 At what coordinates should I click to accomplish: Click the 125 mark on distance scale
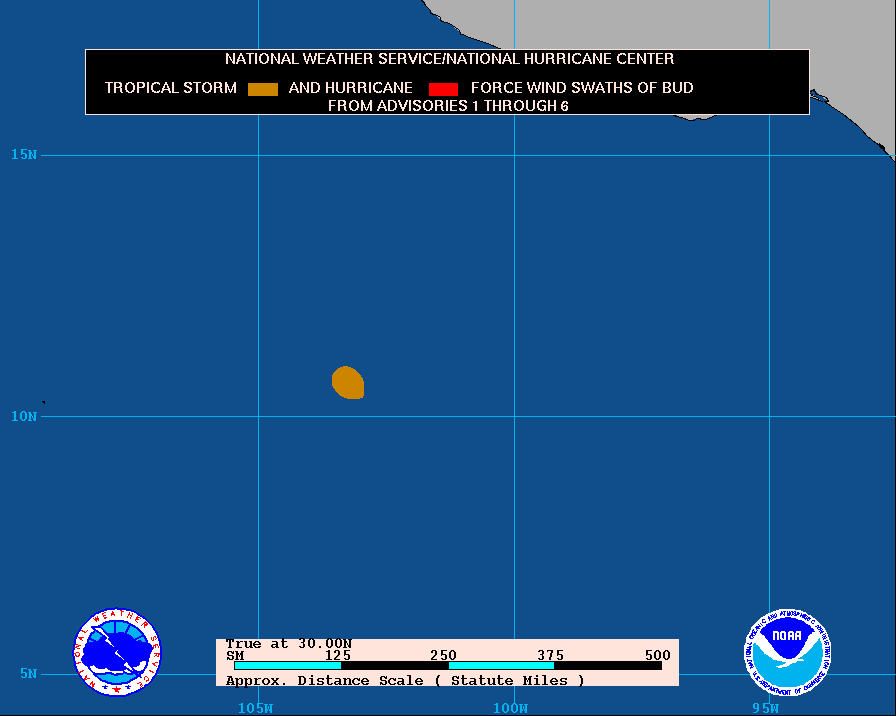point(338,655)
